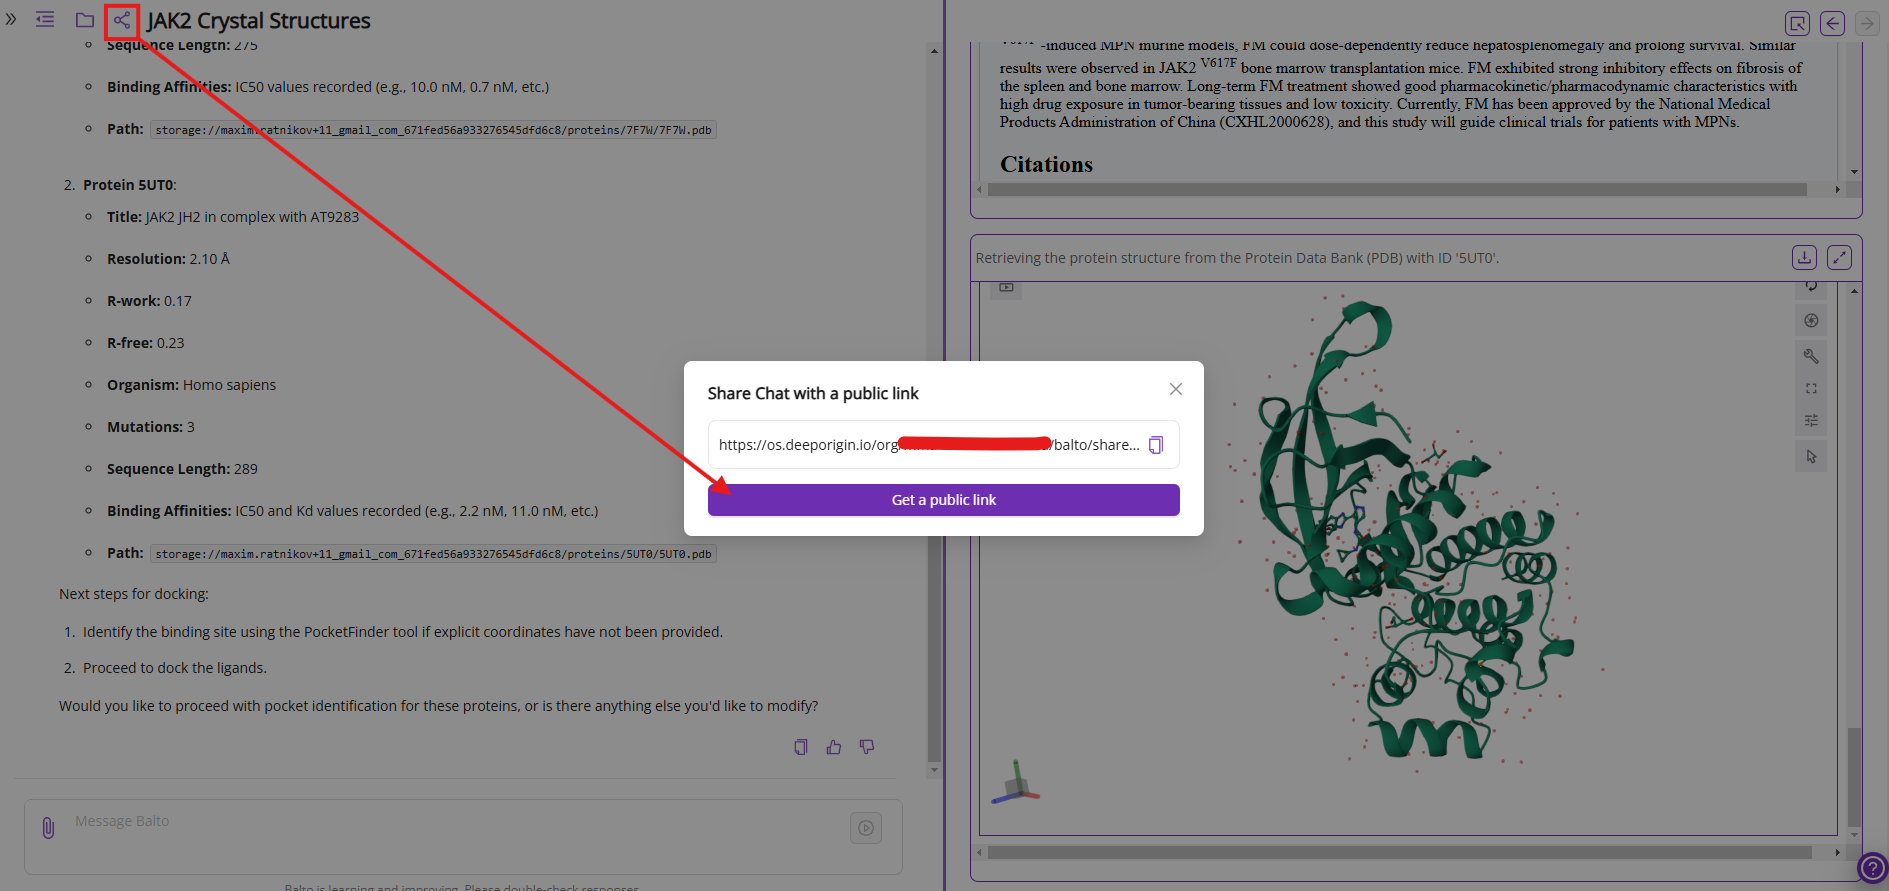Click the share URL field
The width and height of the screenshot is (1889, 891).
coord(943,445)
